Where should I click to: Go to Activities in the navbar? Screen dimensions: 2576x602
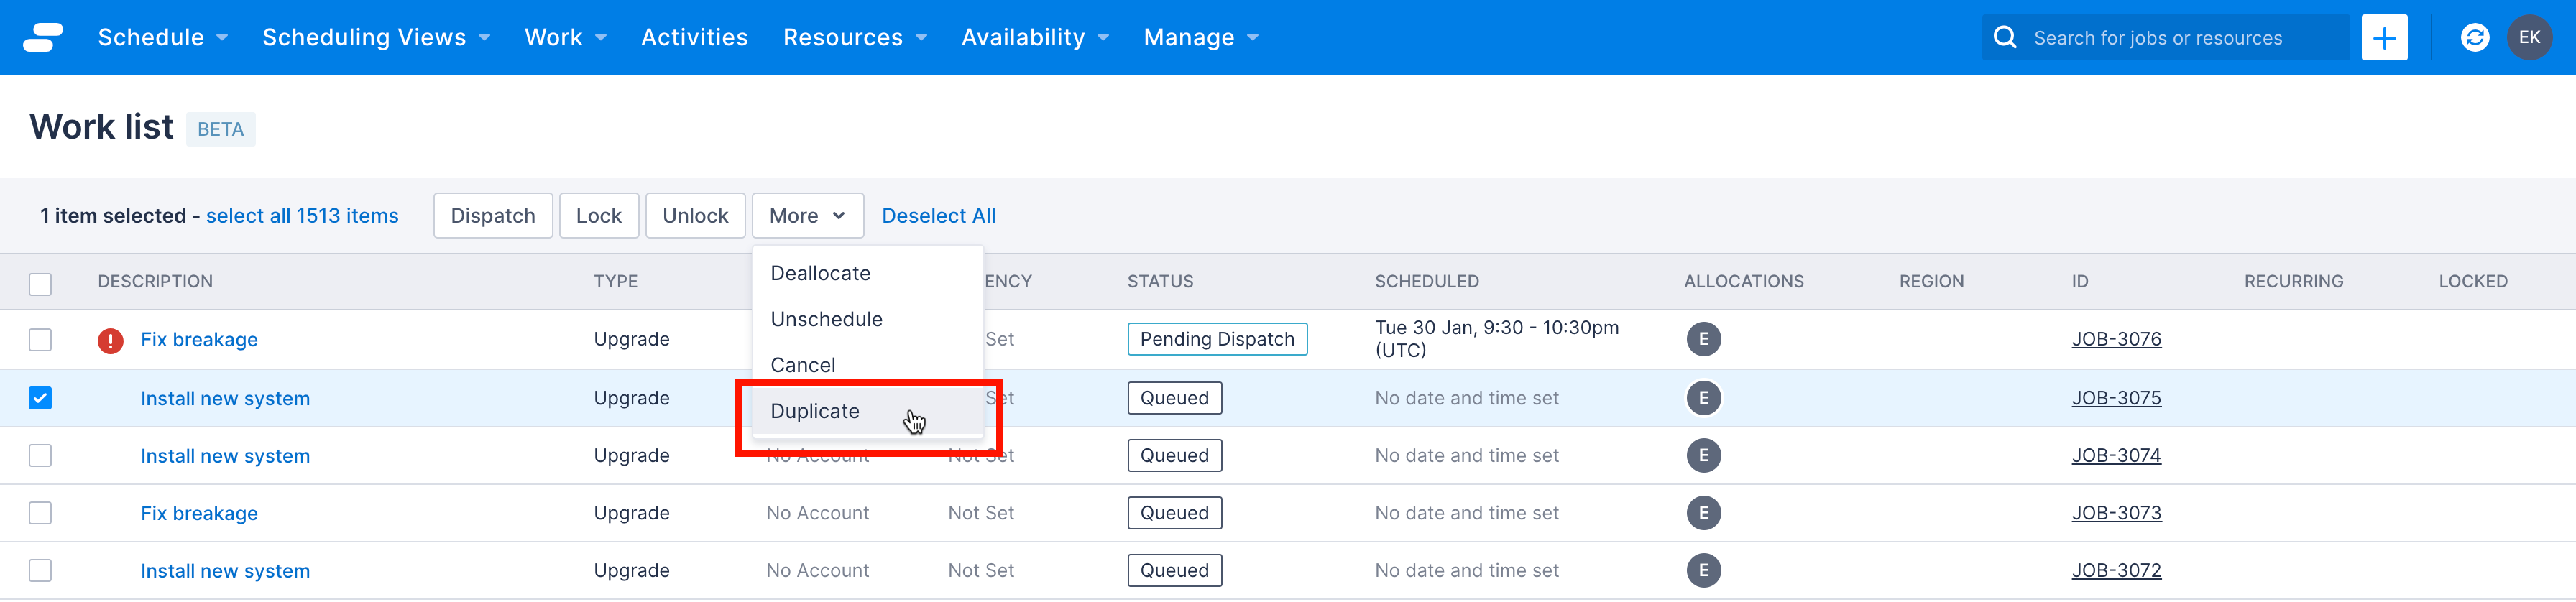coord(694,37)
